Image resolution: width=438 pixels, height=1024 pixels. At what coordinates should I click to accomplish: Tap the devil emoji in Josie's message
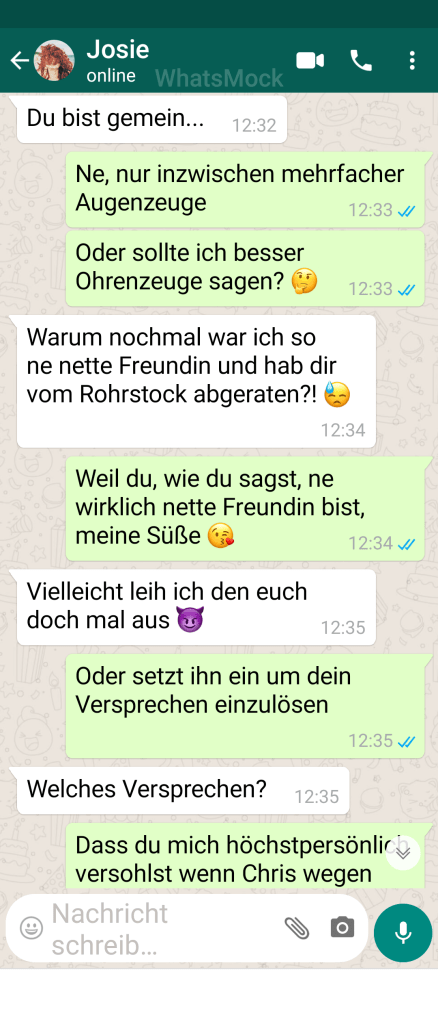pyautogui.click(x=191, y=619)
